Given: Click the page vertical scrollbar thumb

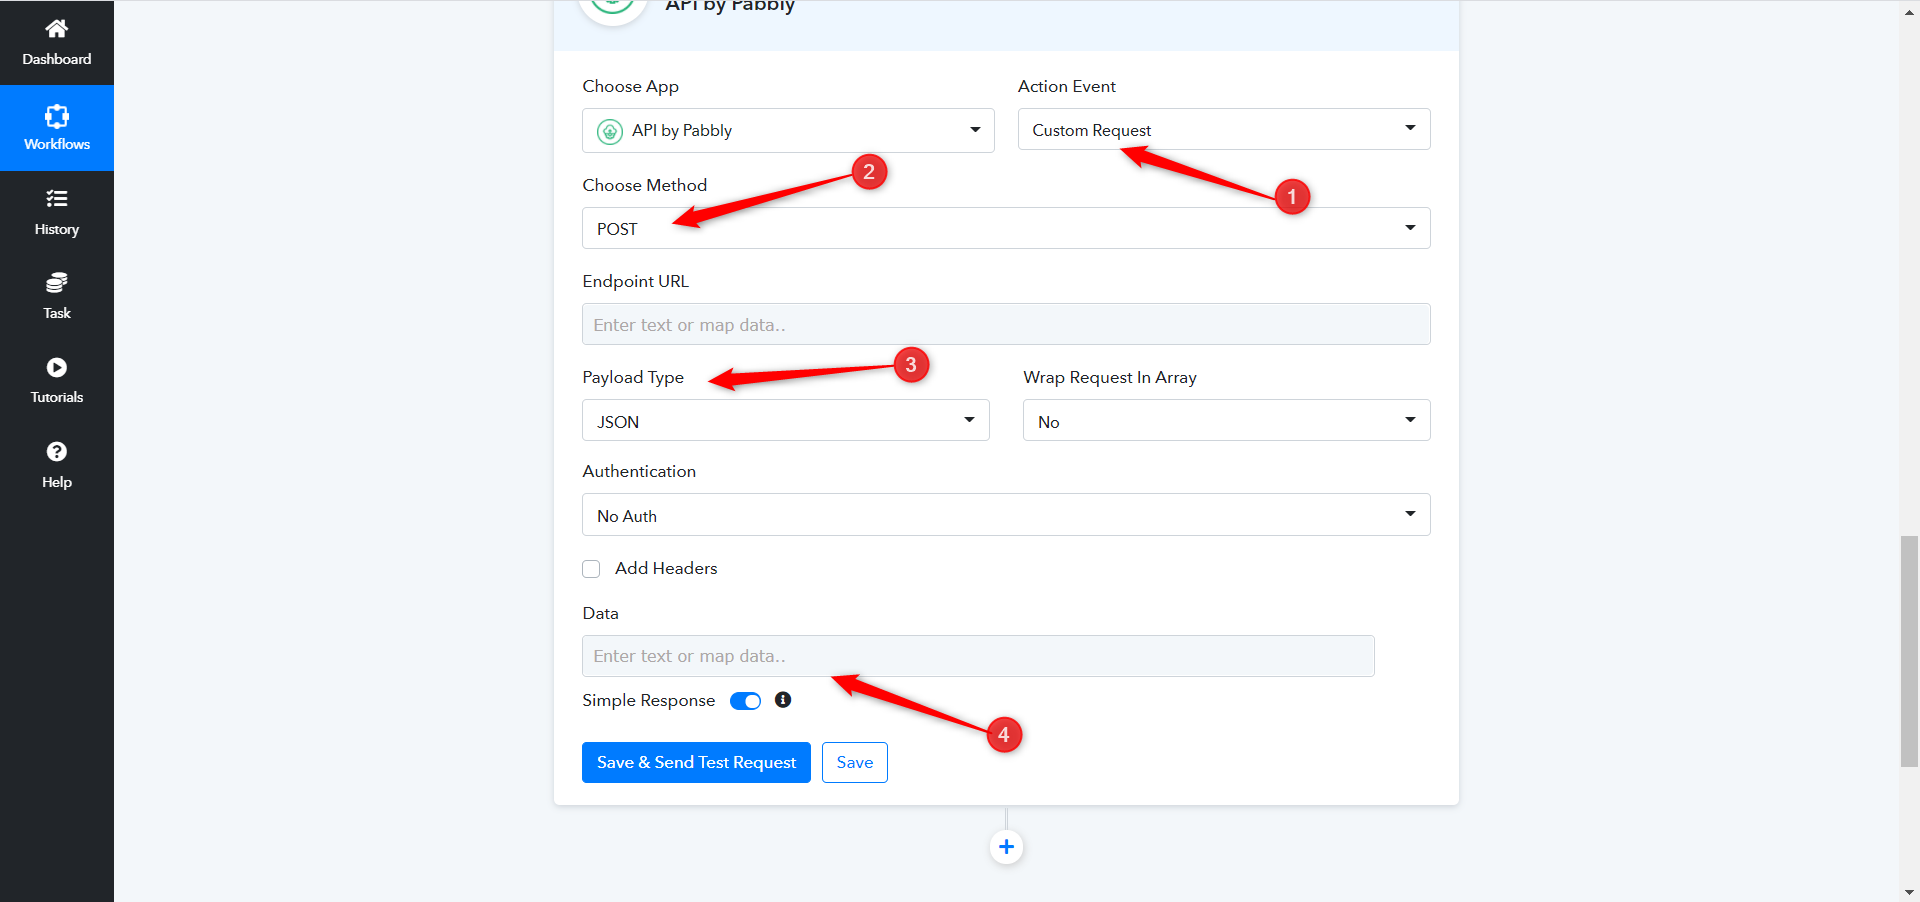Looking at the screenshot, I should click(1910, 652).
